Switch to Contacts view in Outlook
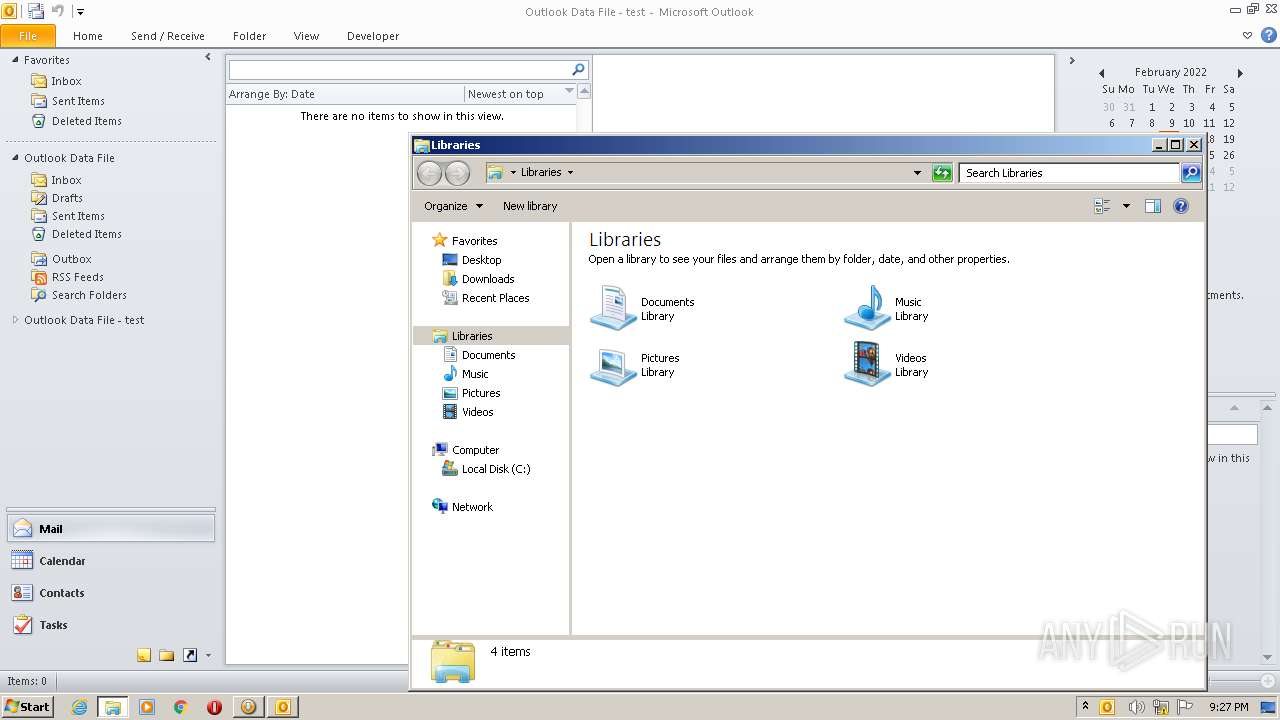 coord(111,593)
